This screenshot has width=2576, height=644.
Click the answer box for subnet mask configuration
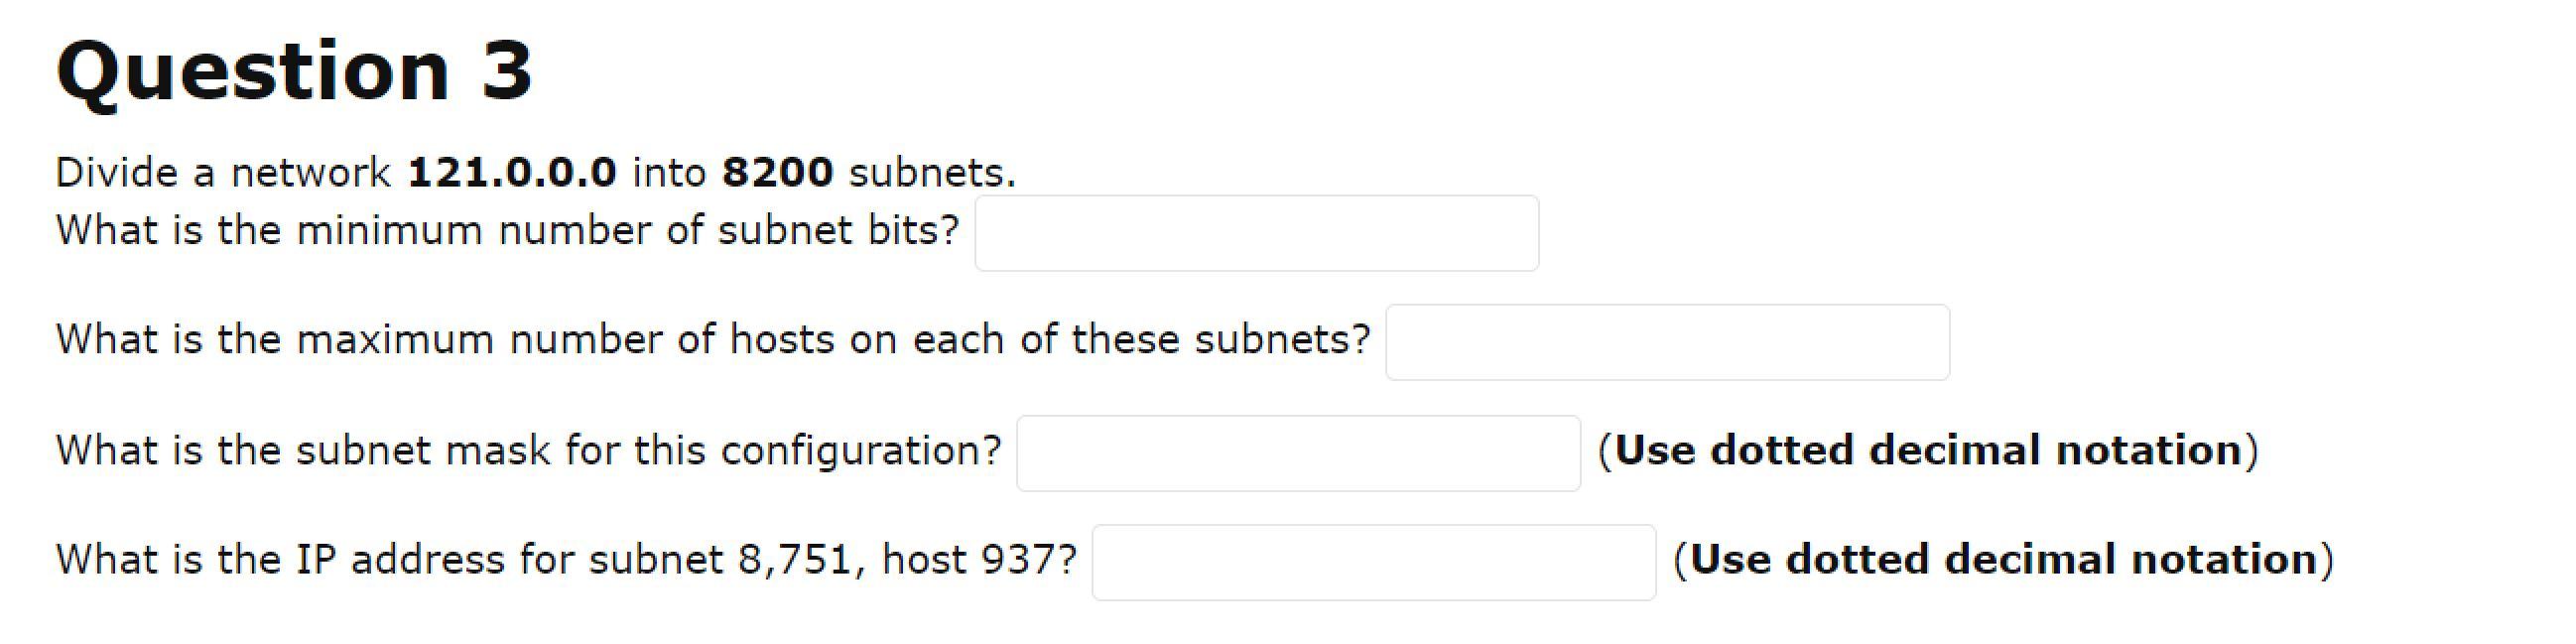(1297, 452)
